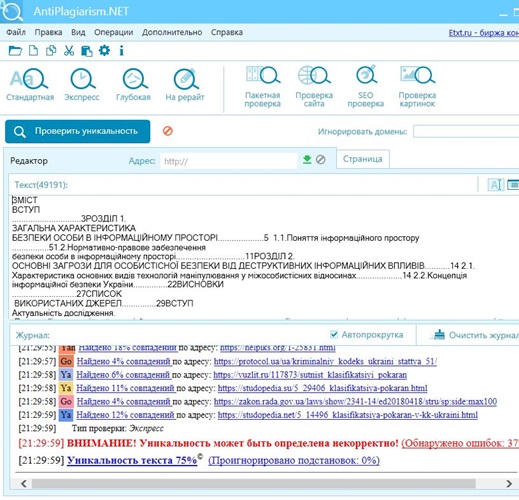
Task: Open SEO проверка
Action: coord(366,87)
